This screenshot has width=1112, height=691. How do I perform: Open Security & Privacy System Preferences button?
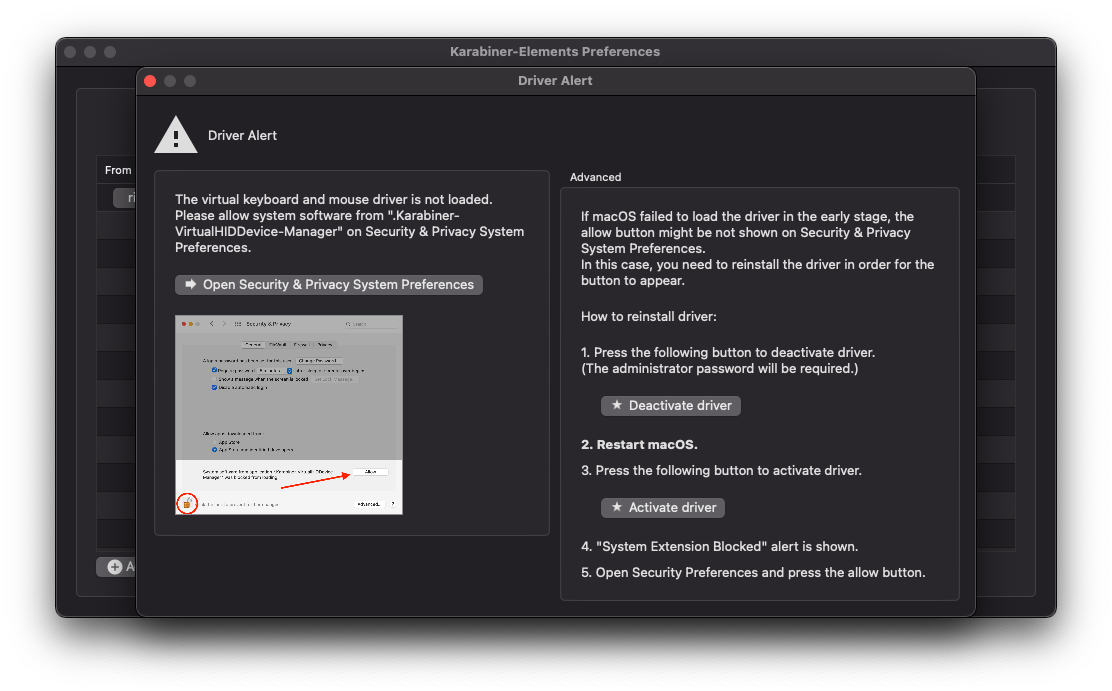[x=328, y=284]
